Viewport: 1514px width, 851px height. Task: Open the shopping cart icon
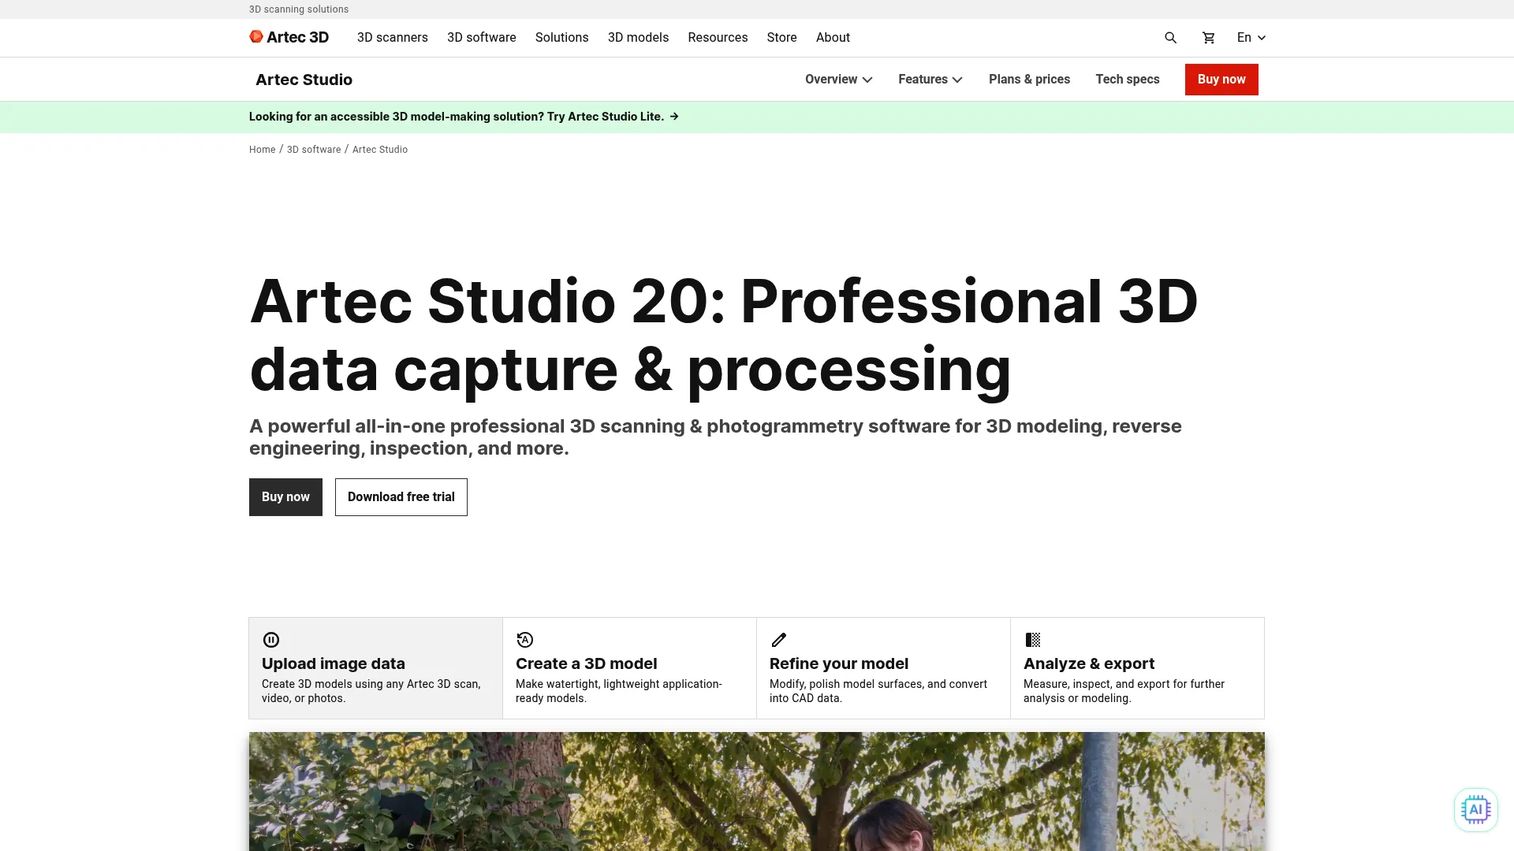point(1208,38)
